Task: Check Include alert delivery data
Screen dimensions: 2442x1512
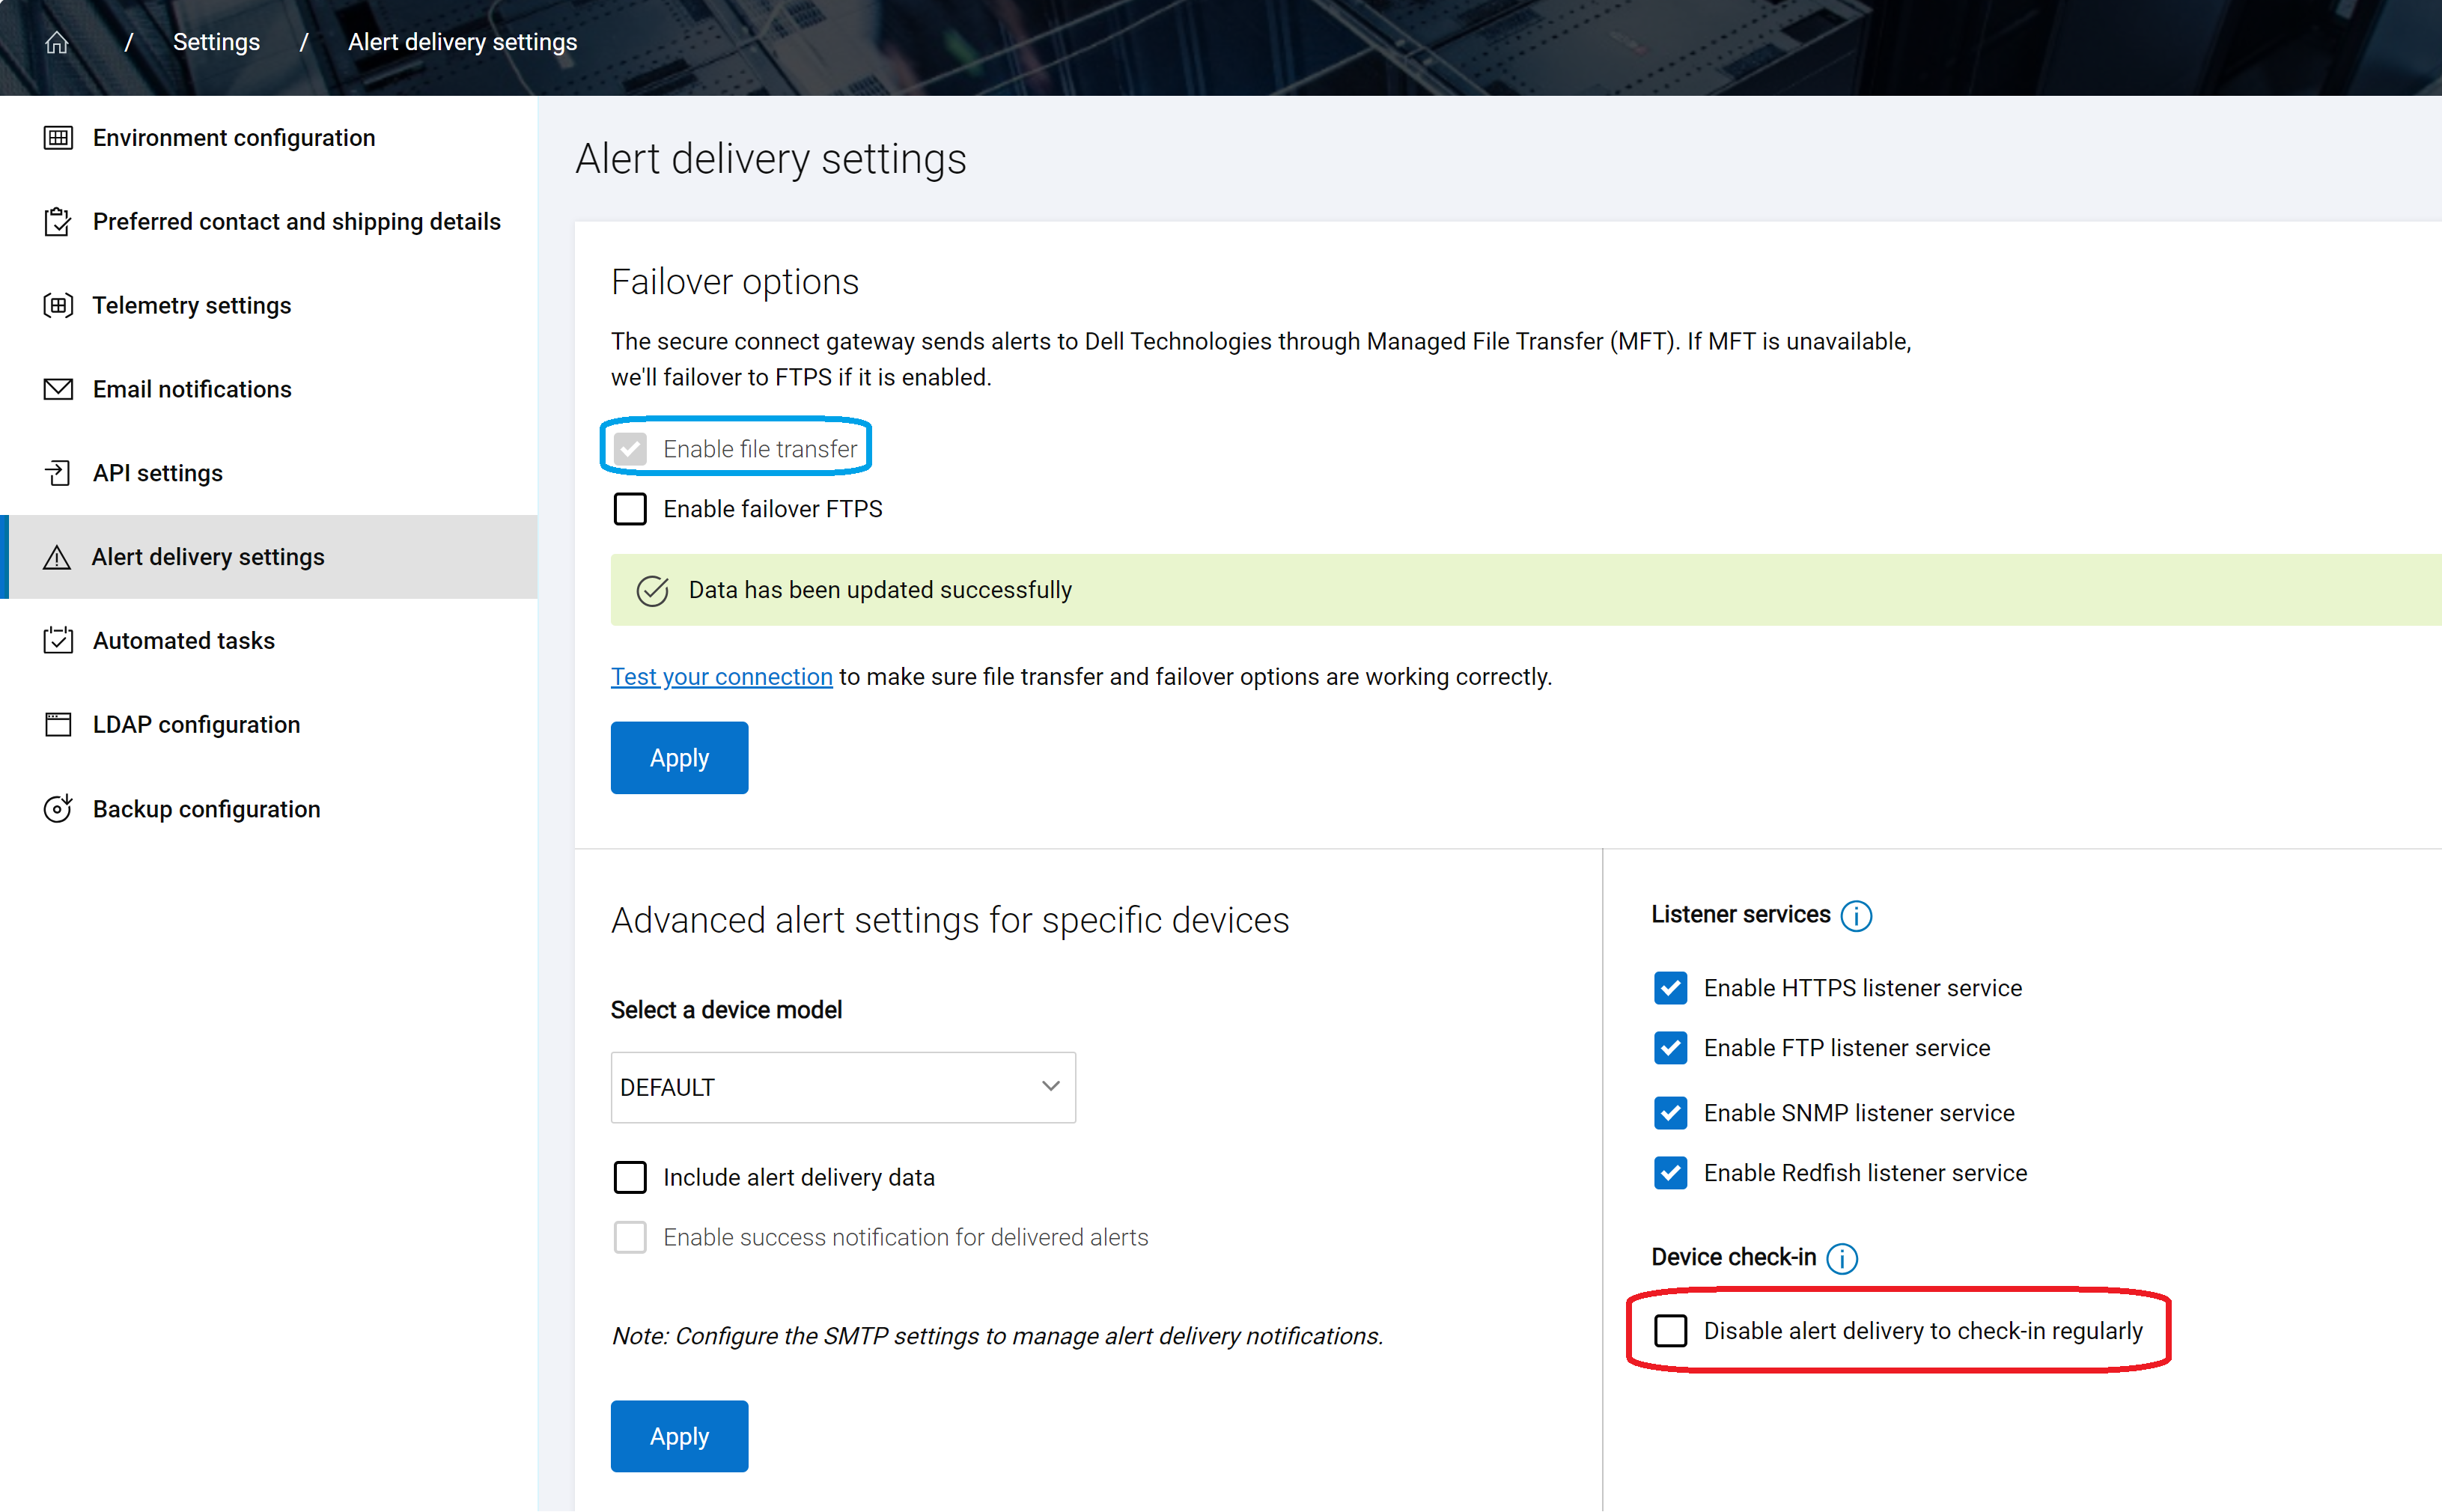Action: tap(630, 1177)
